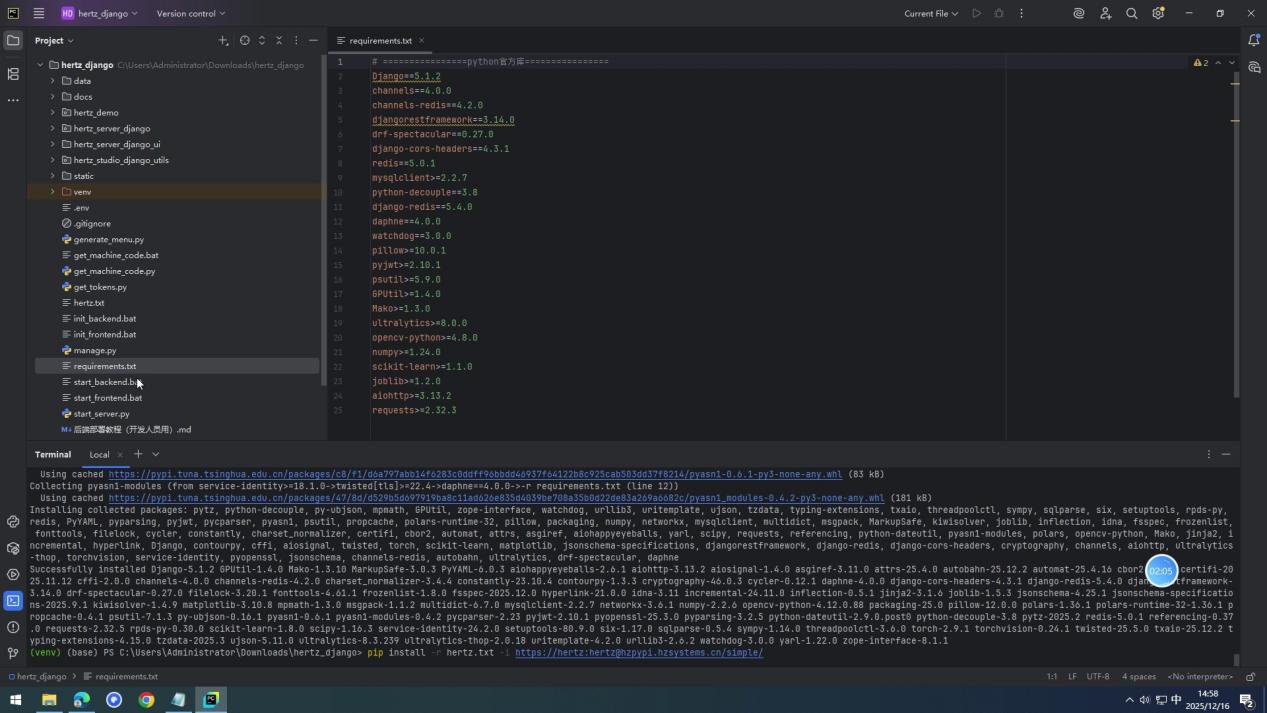Start a Code With Me session
Viewport: 1267px width, 713px height.
pyautogui.click(x=1104, y=13)
